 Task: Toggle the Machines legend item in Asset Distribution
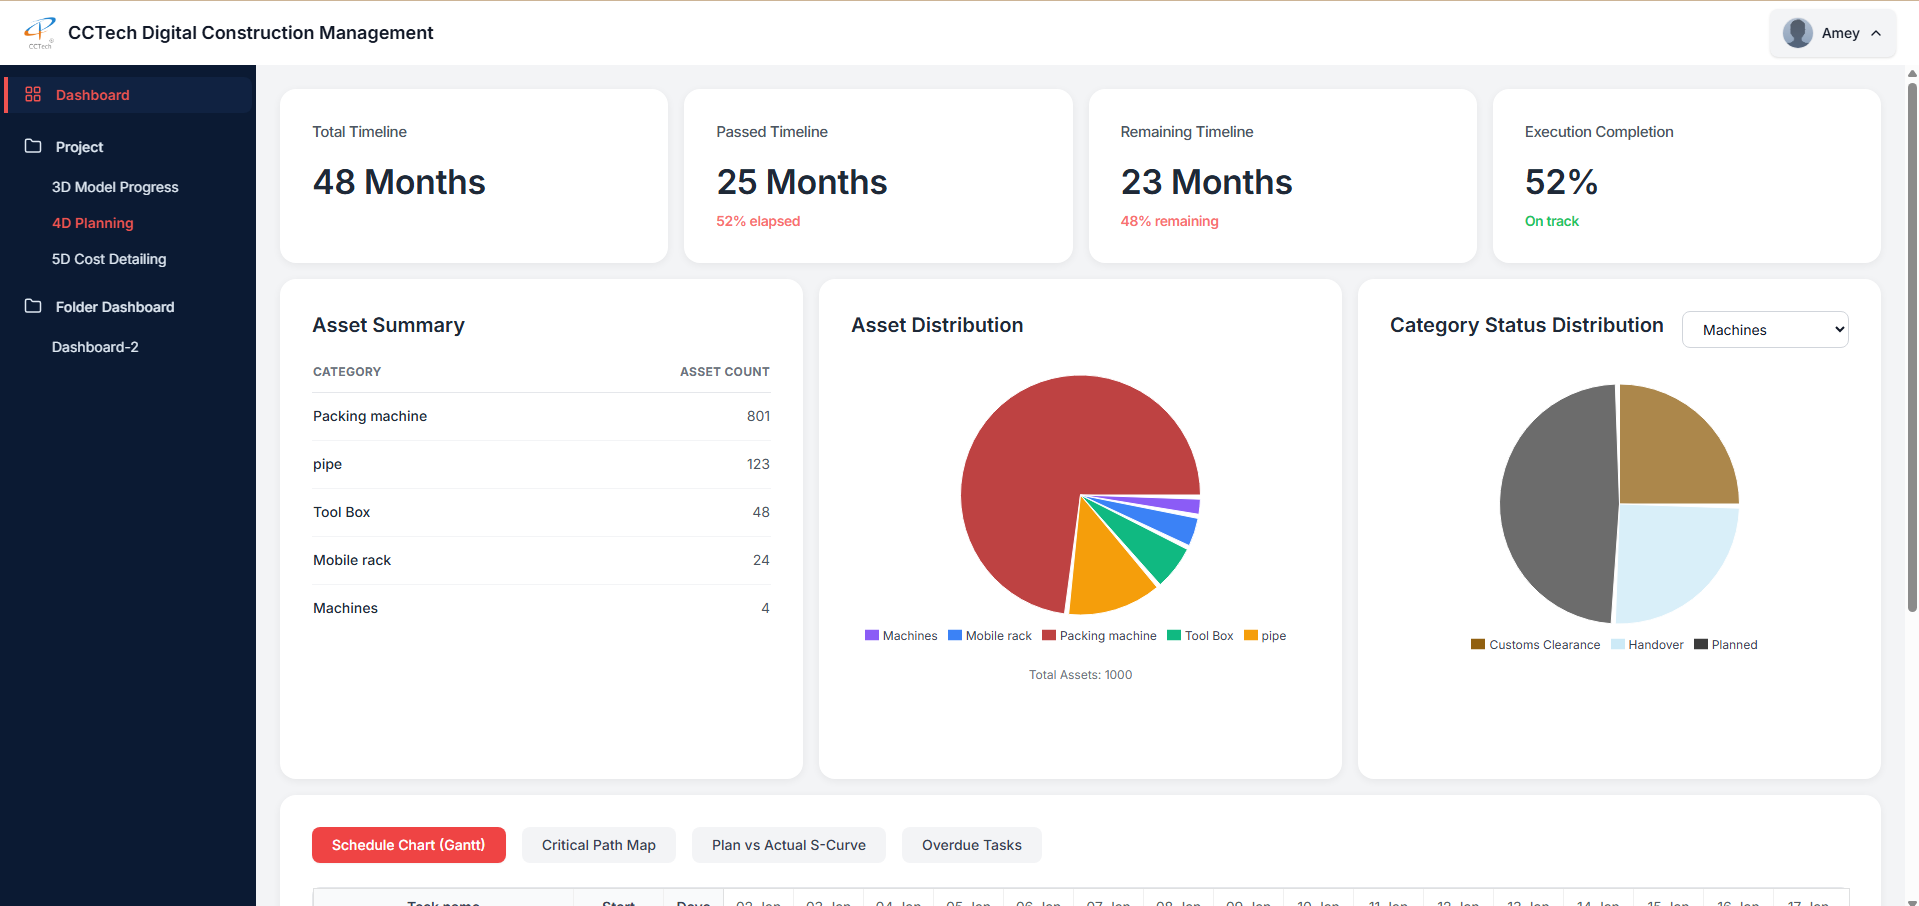tap(900, 636)
